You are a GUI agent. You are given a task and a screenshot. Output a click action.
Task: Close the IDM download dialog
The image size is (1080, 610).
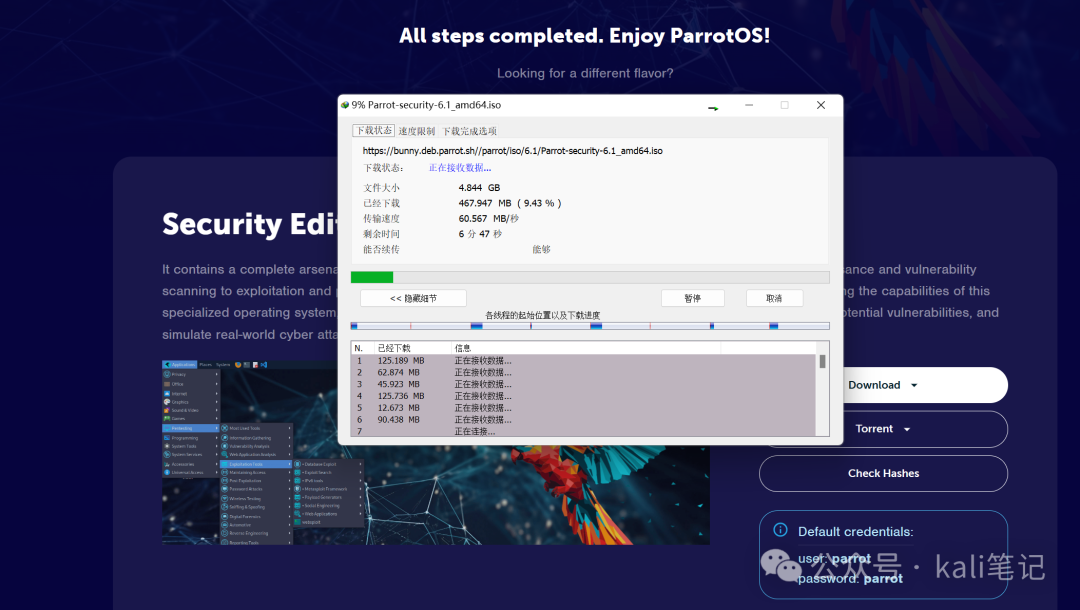point(820,105)
